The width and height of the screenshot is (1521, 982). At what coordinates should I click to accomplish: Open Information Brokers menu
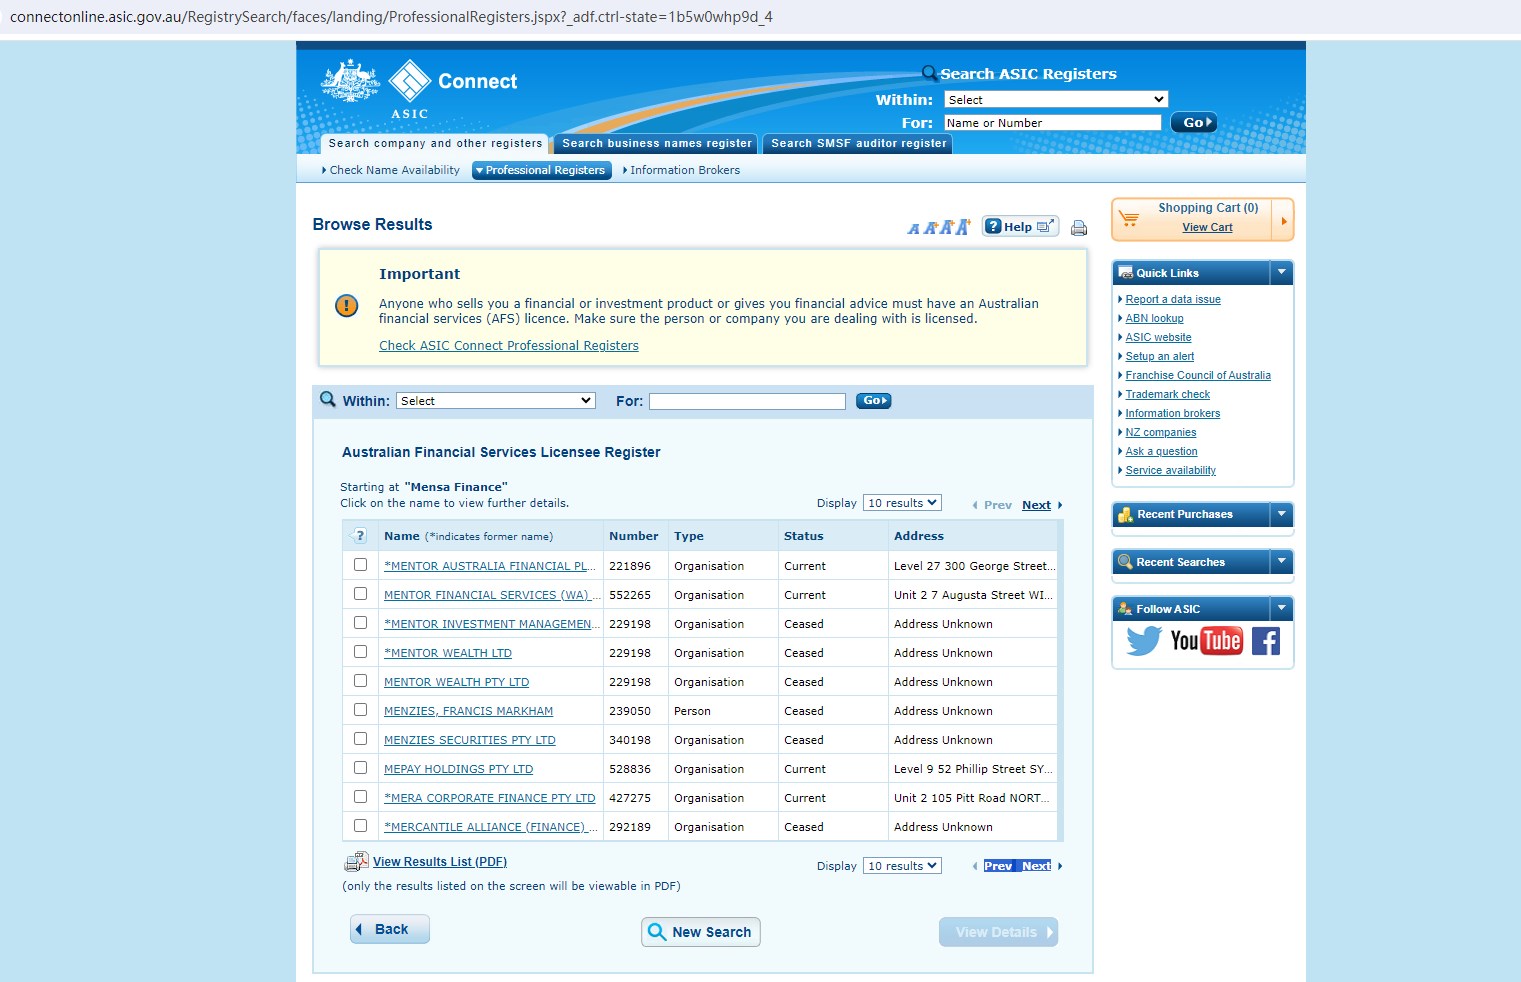(x=682, y=170)
